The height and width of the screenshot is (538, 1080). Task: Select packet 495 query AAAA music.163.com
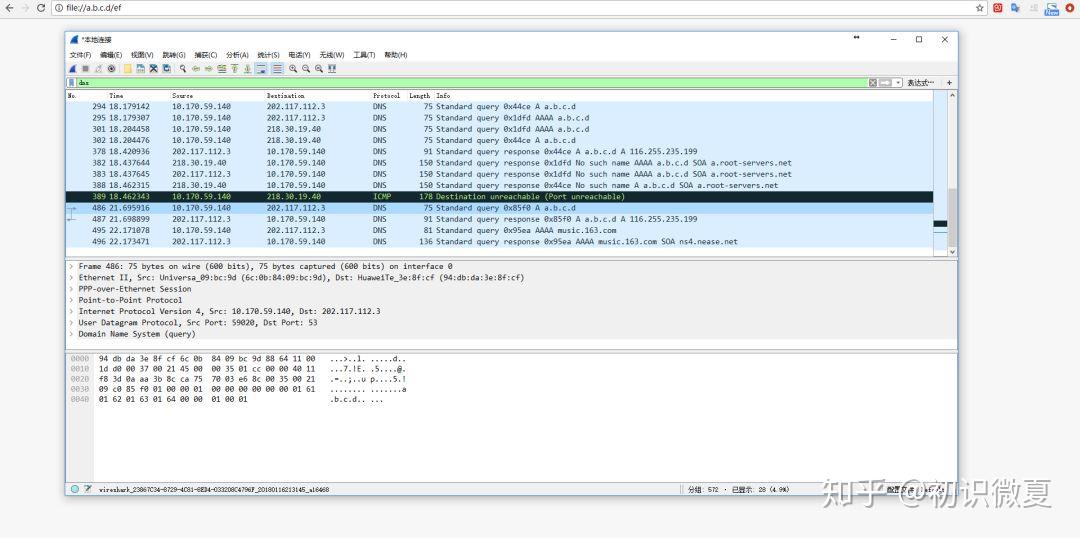(x=499, y=230)
